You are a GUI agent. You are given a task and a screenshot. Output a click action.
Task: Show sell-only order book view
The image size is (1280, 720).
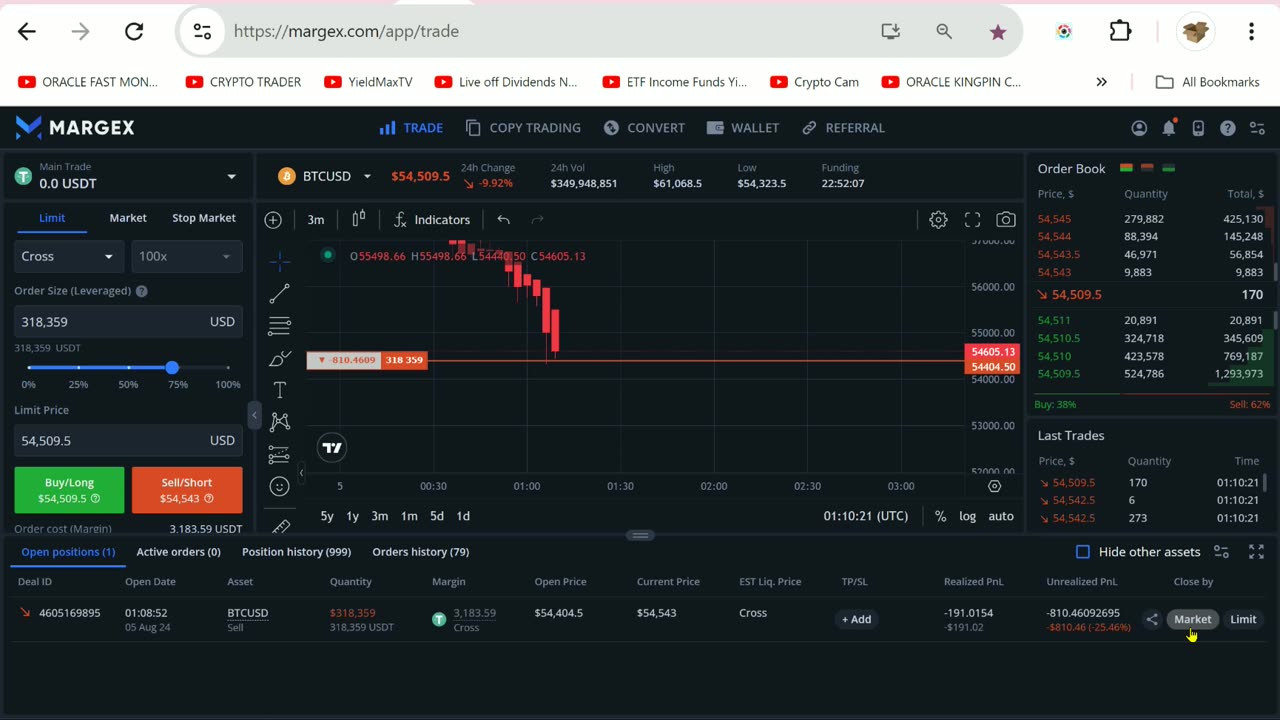[1147, 168]
